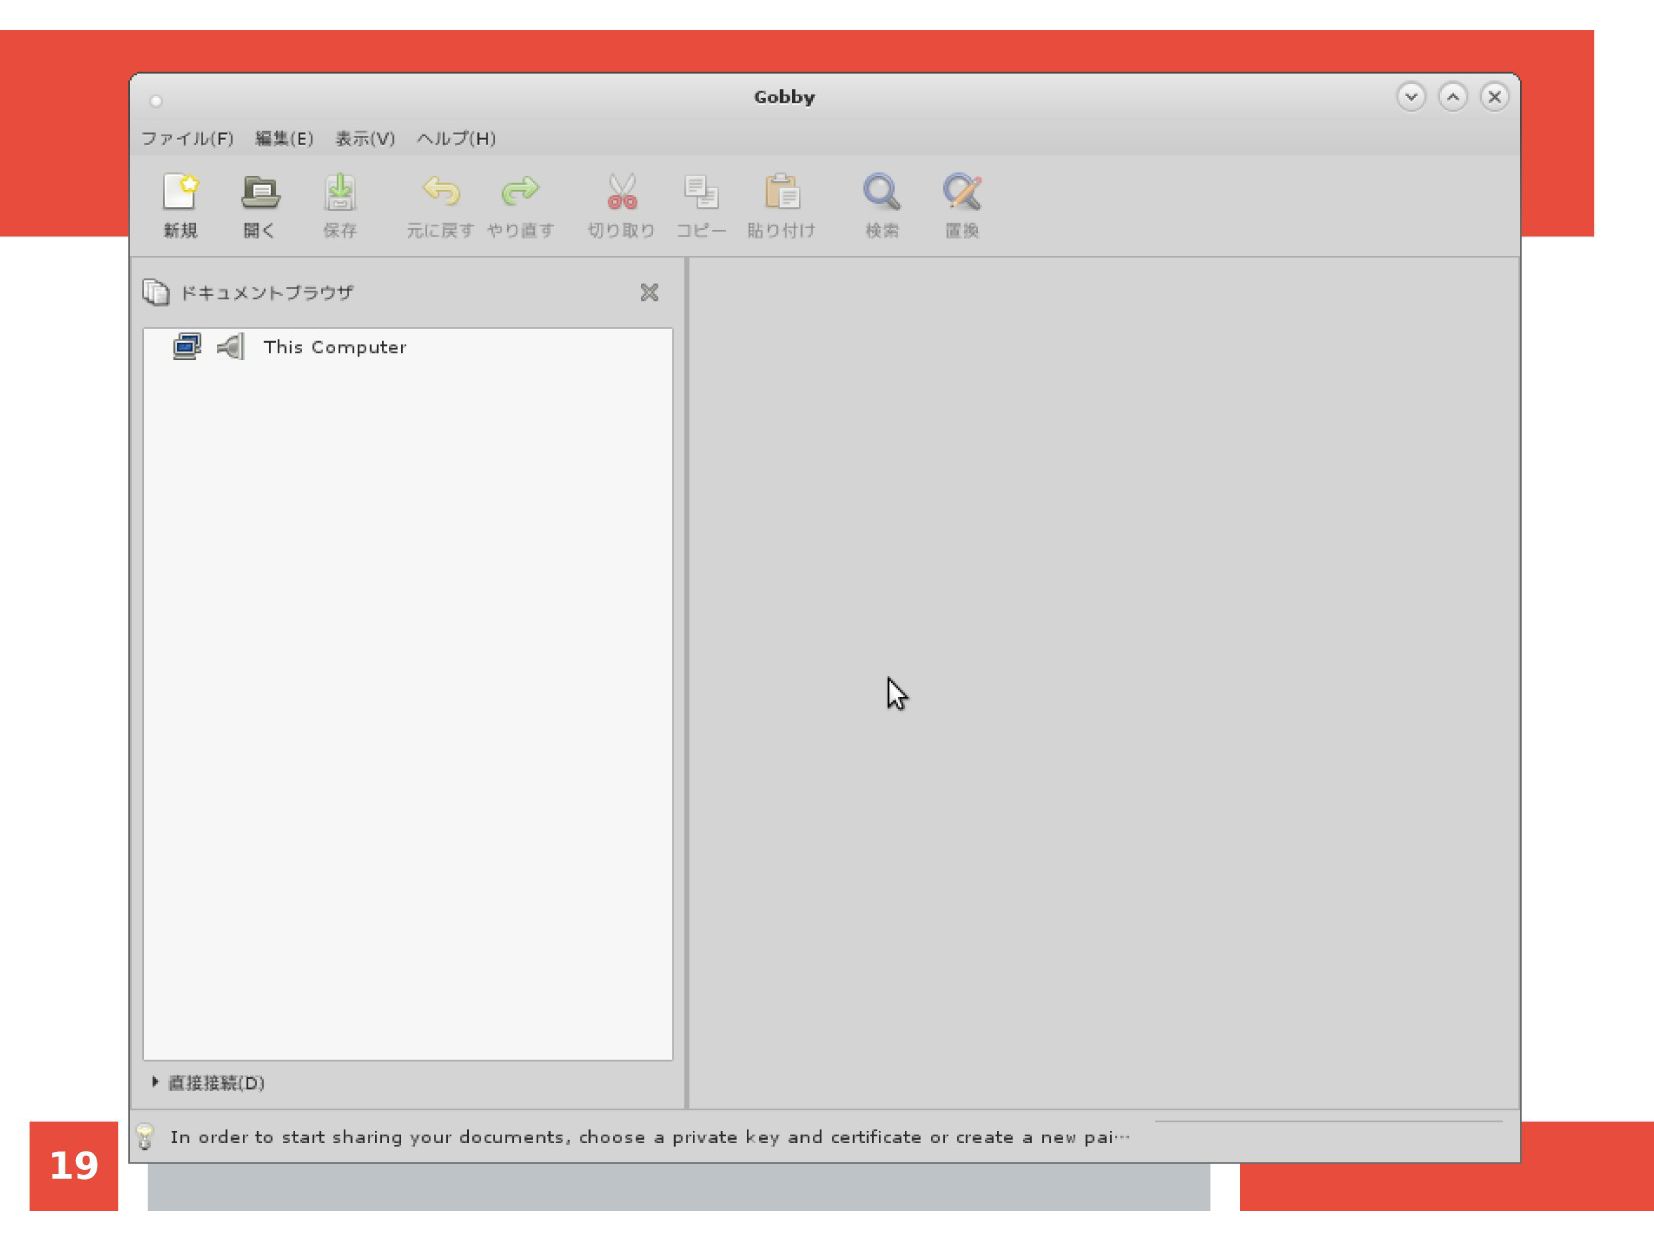Click the ドキュメントブラウザ panel title

point(266,293)
